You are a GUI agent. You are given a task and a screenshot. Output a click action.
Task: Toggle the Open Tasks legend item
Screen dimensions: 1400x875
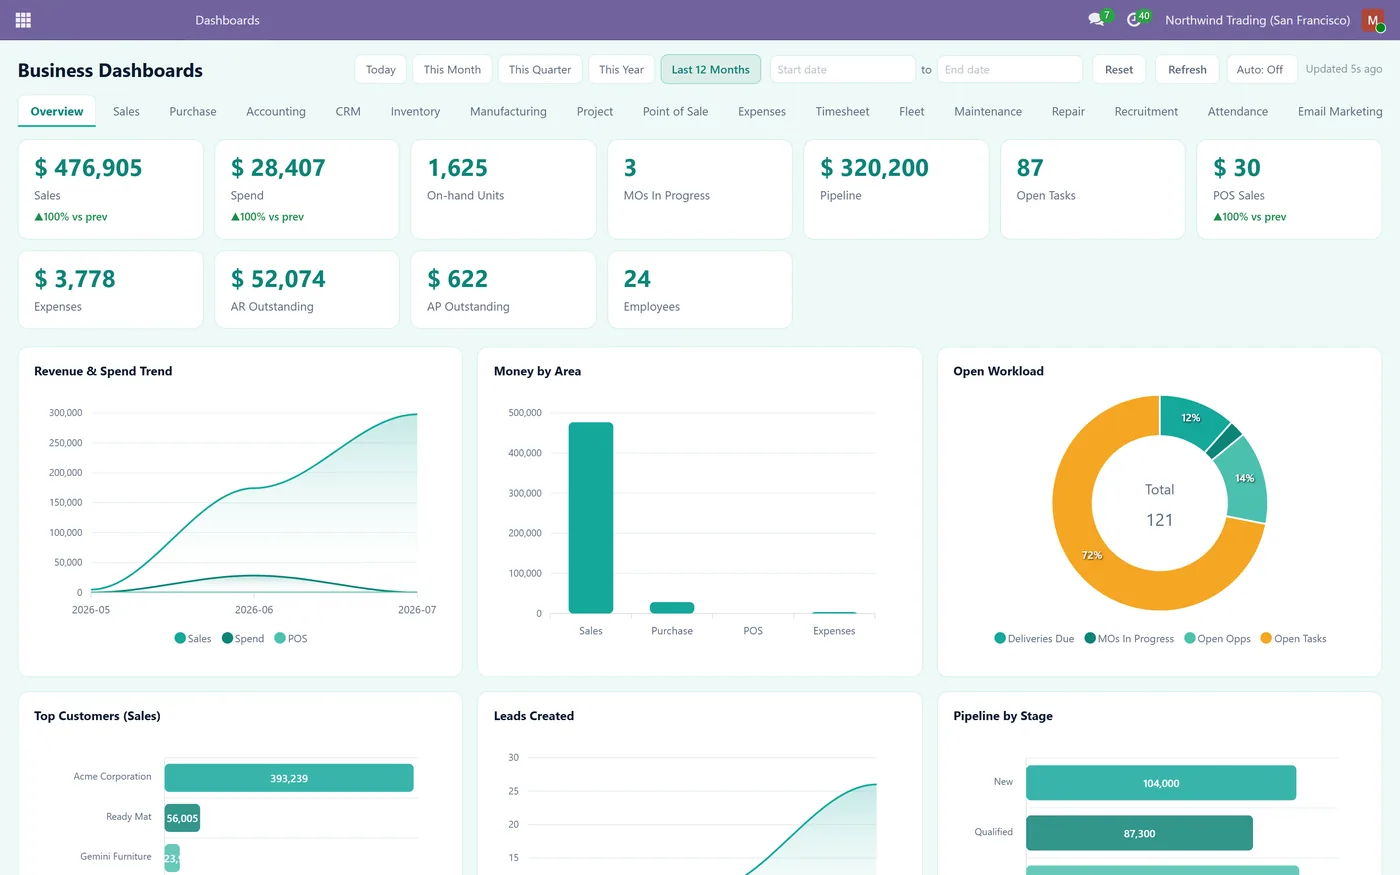click(x=1293, y=638)
